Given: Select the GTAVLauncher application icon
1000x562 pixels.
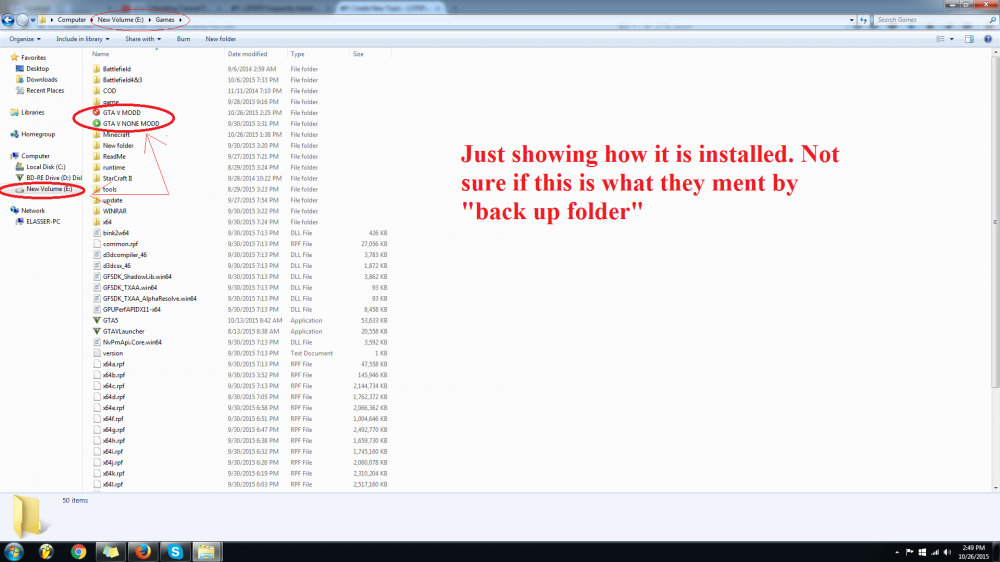Looking at the screenshot, I should click(96, 331).
